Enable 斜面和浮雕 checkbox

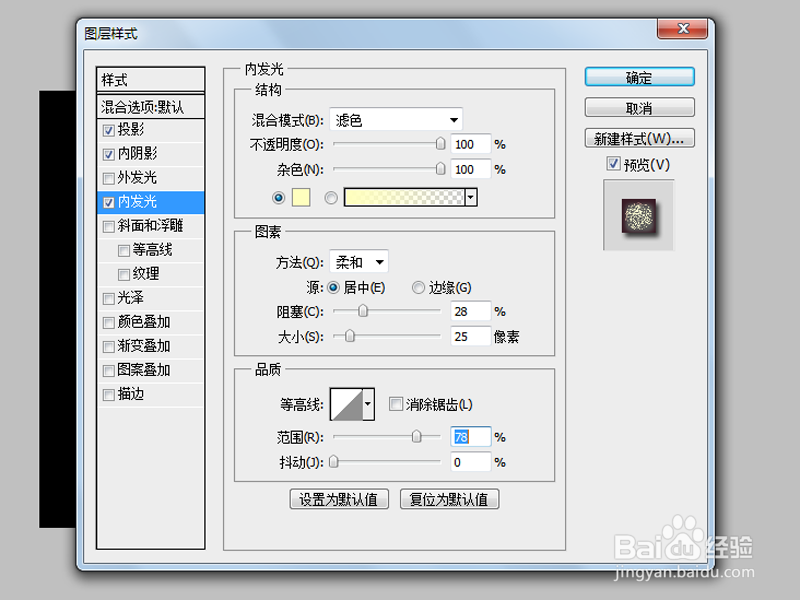(108, 227)
